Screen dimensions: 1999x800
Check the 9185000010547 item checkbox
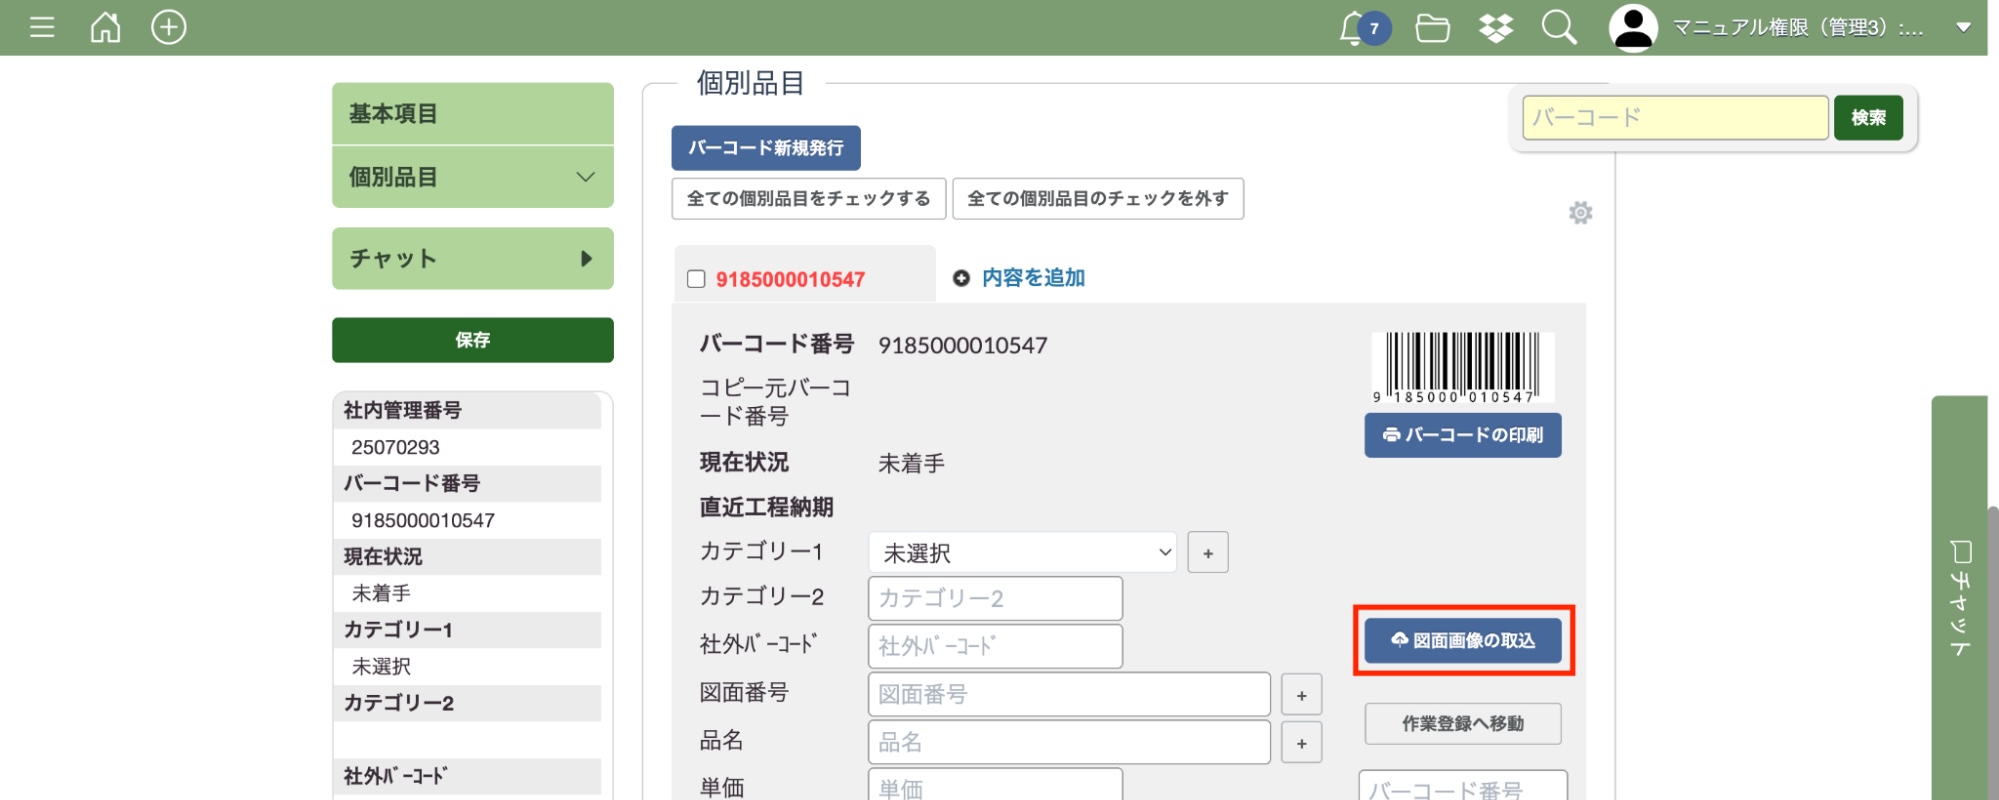point(696,280)
